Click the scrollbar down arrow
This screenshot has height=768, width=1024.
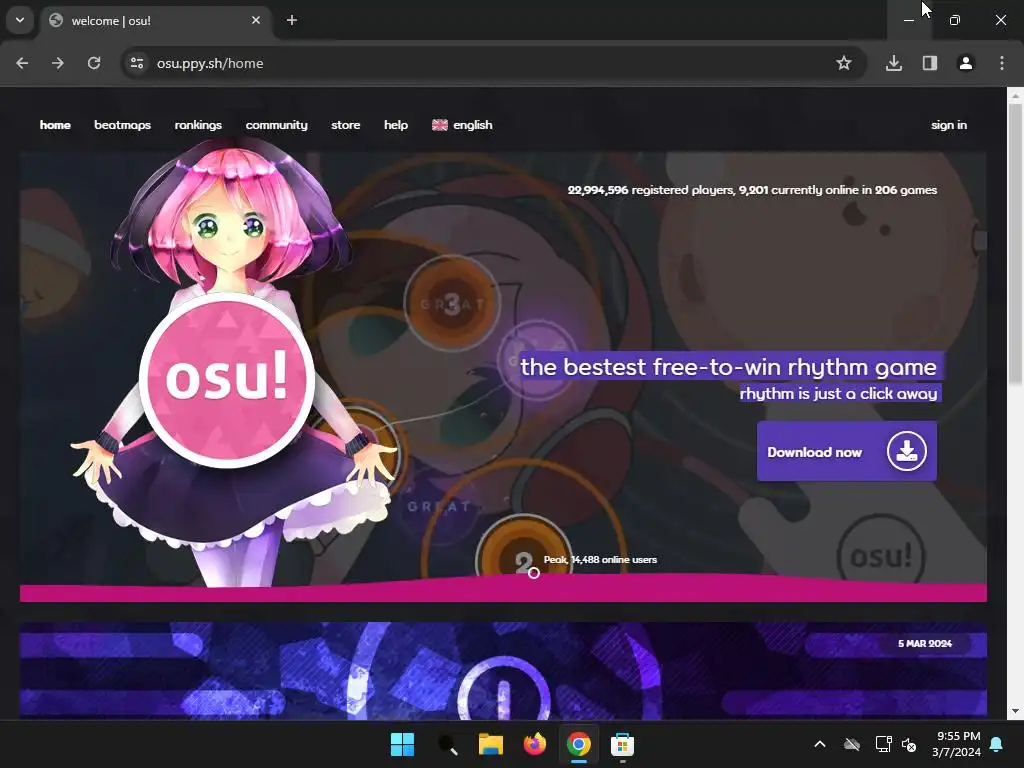pos(1015,711)
